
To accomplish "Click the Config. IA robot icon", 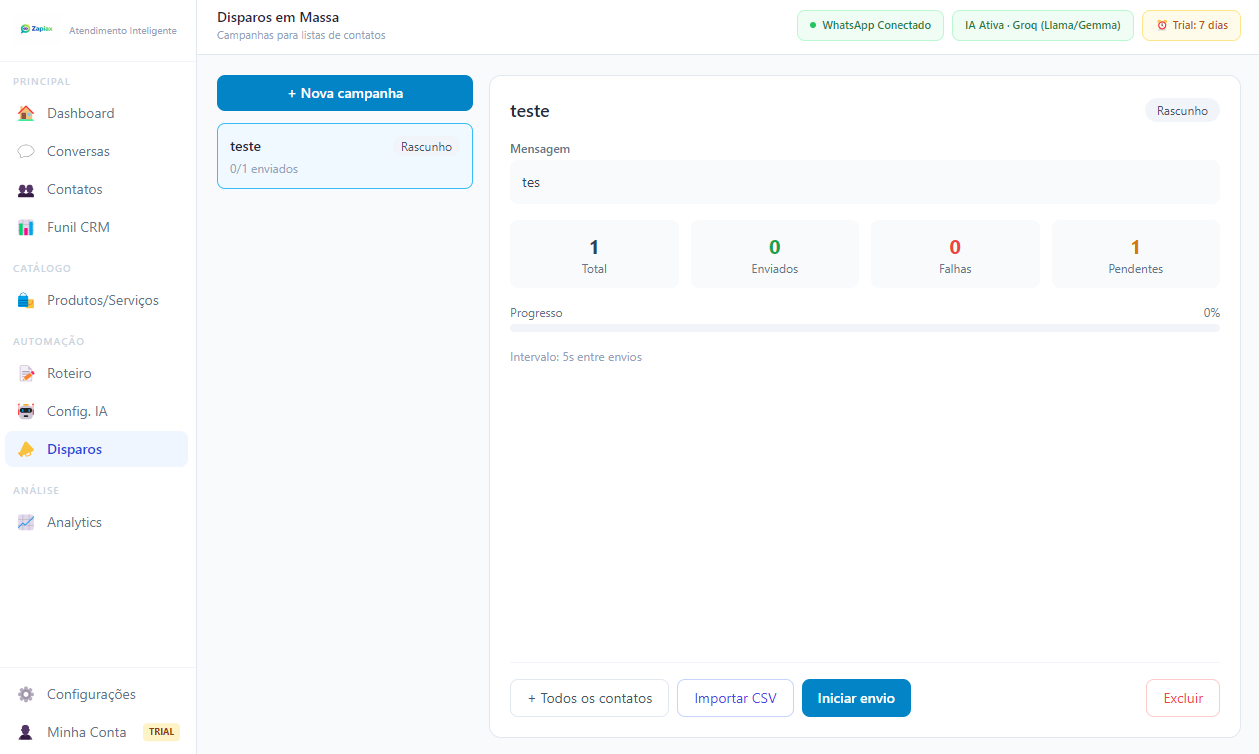I will coord(26,412).
